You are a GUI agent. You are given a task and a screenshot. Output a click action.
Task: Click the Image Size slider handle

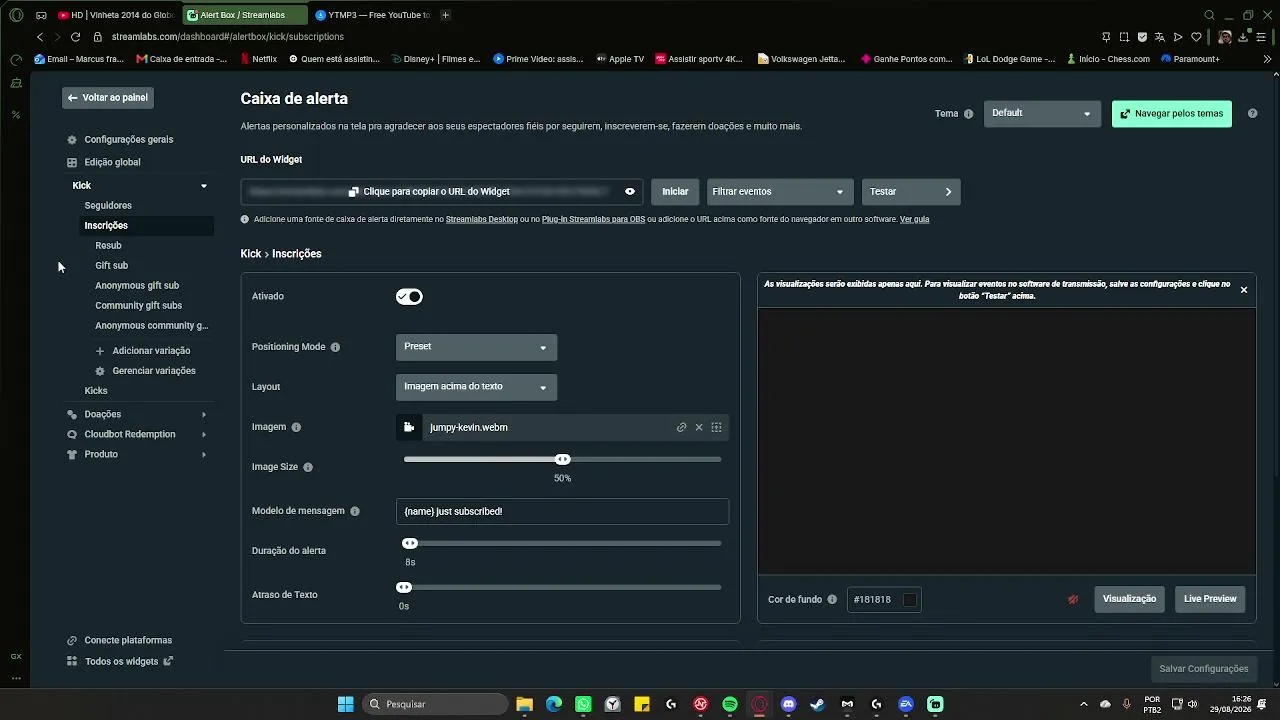pos(563,460)
